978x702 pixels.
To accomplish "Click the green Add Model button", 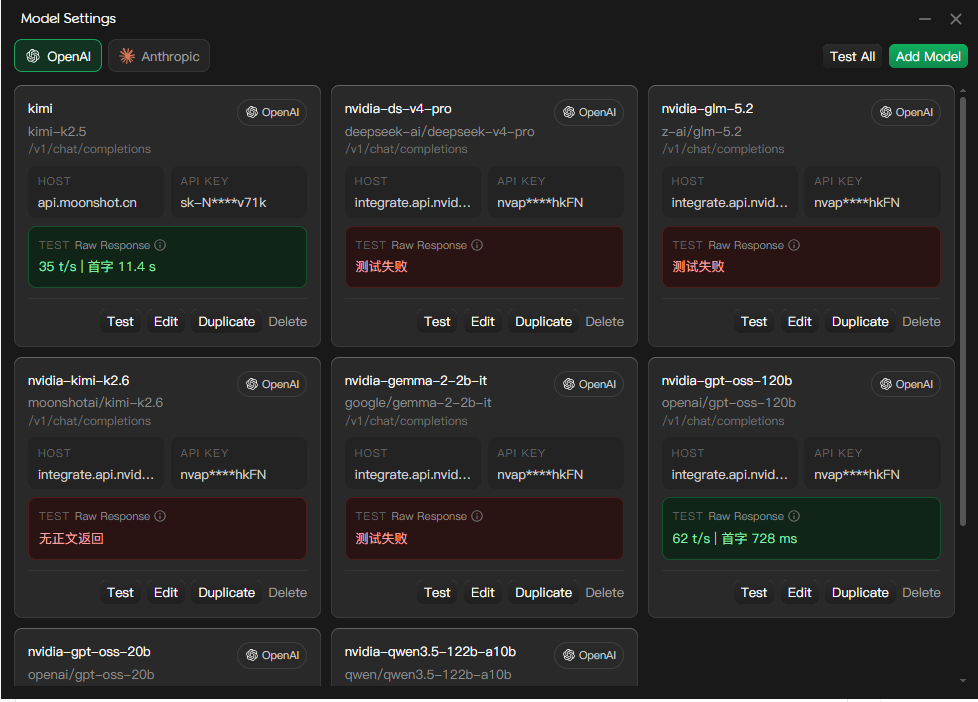I will (x=928, y=56).
